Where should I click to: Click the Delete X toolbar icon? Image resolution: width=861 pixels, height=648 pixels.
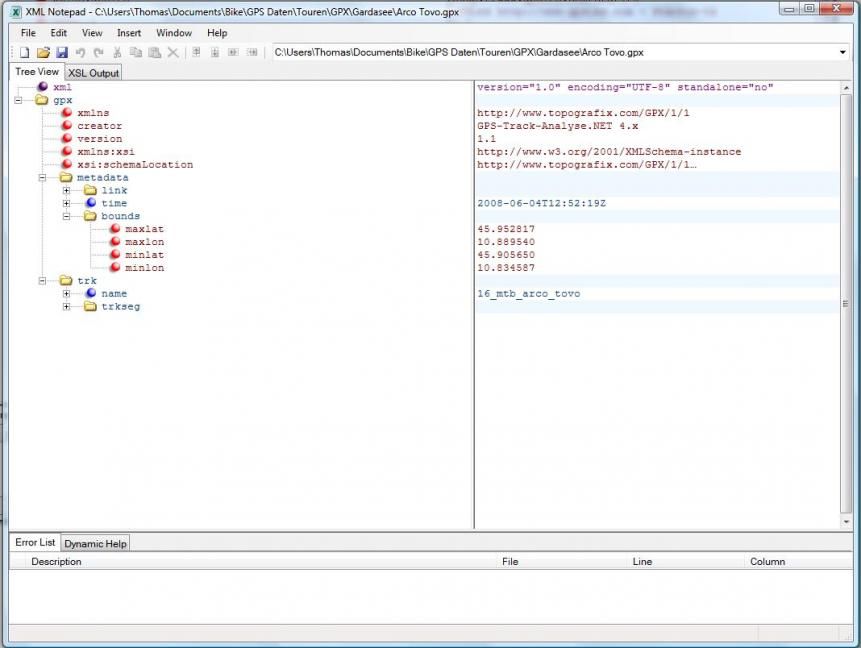(173, 52)
